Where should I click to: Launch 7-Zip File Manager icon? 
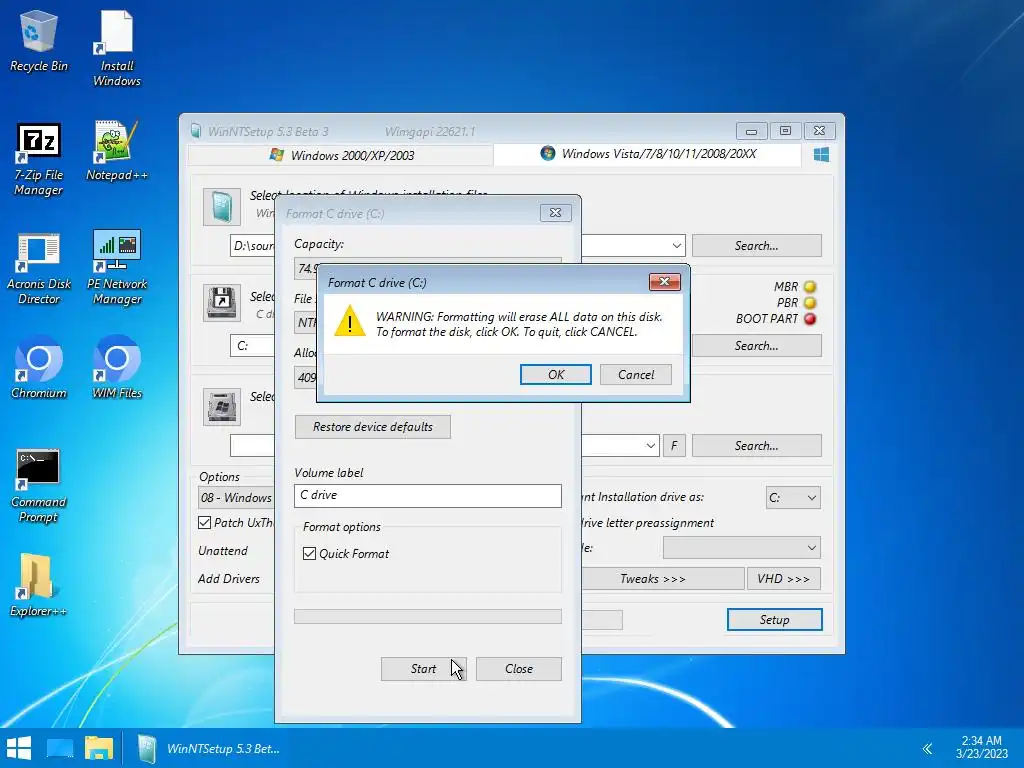click(39, 159)
